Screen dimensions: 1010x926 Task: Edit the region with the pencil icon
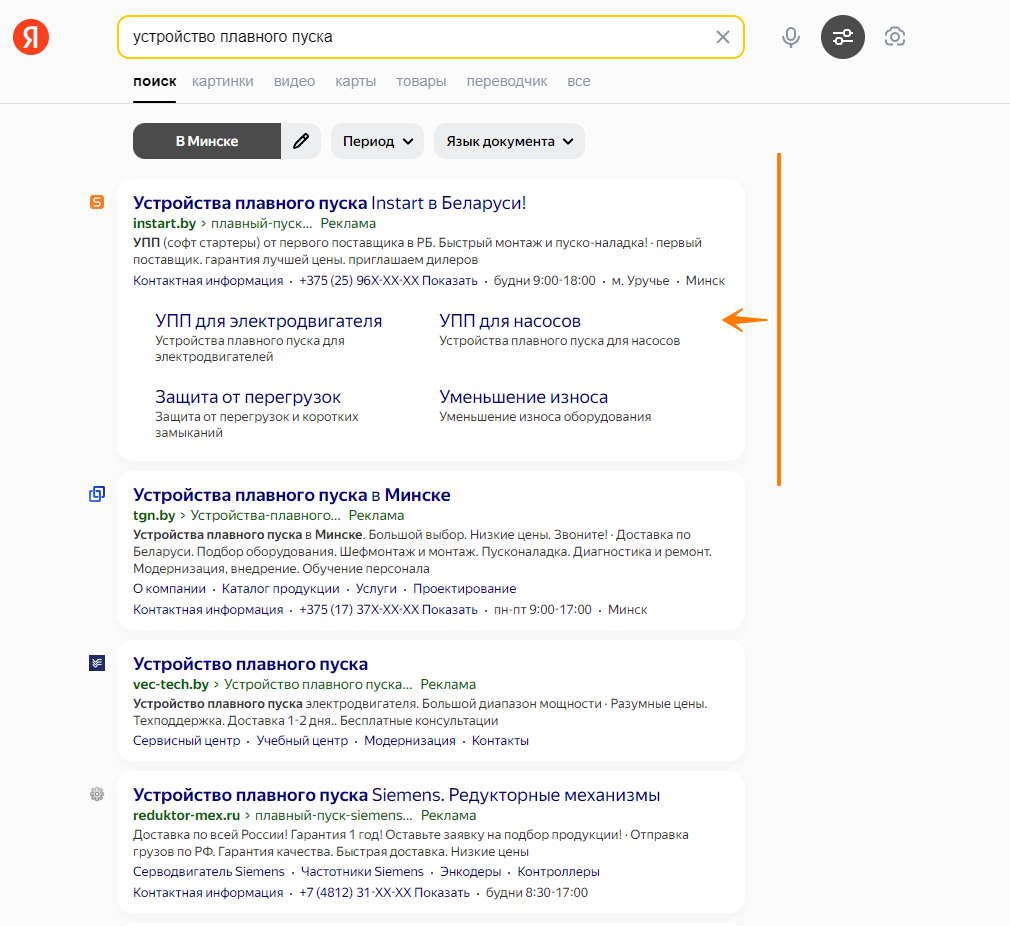point(301,141)
